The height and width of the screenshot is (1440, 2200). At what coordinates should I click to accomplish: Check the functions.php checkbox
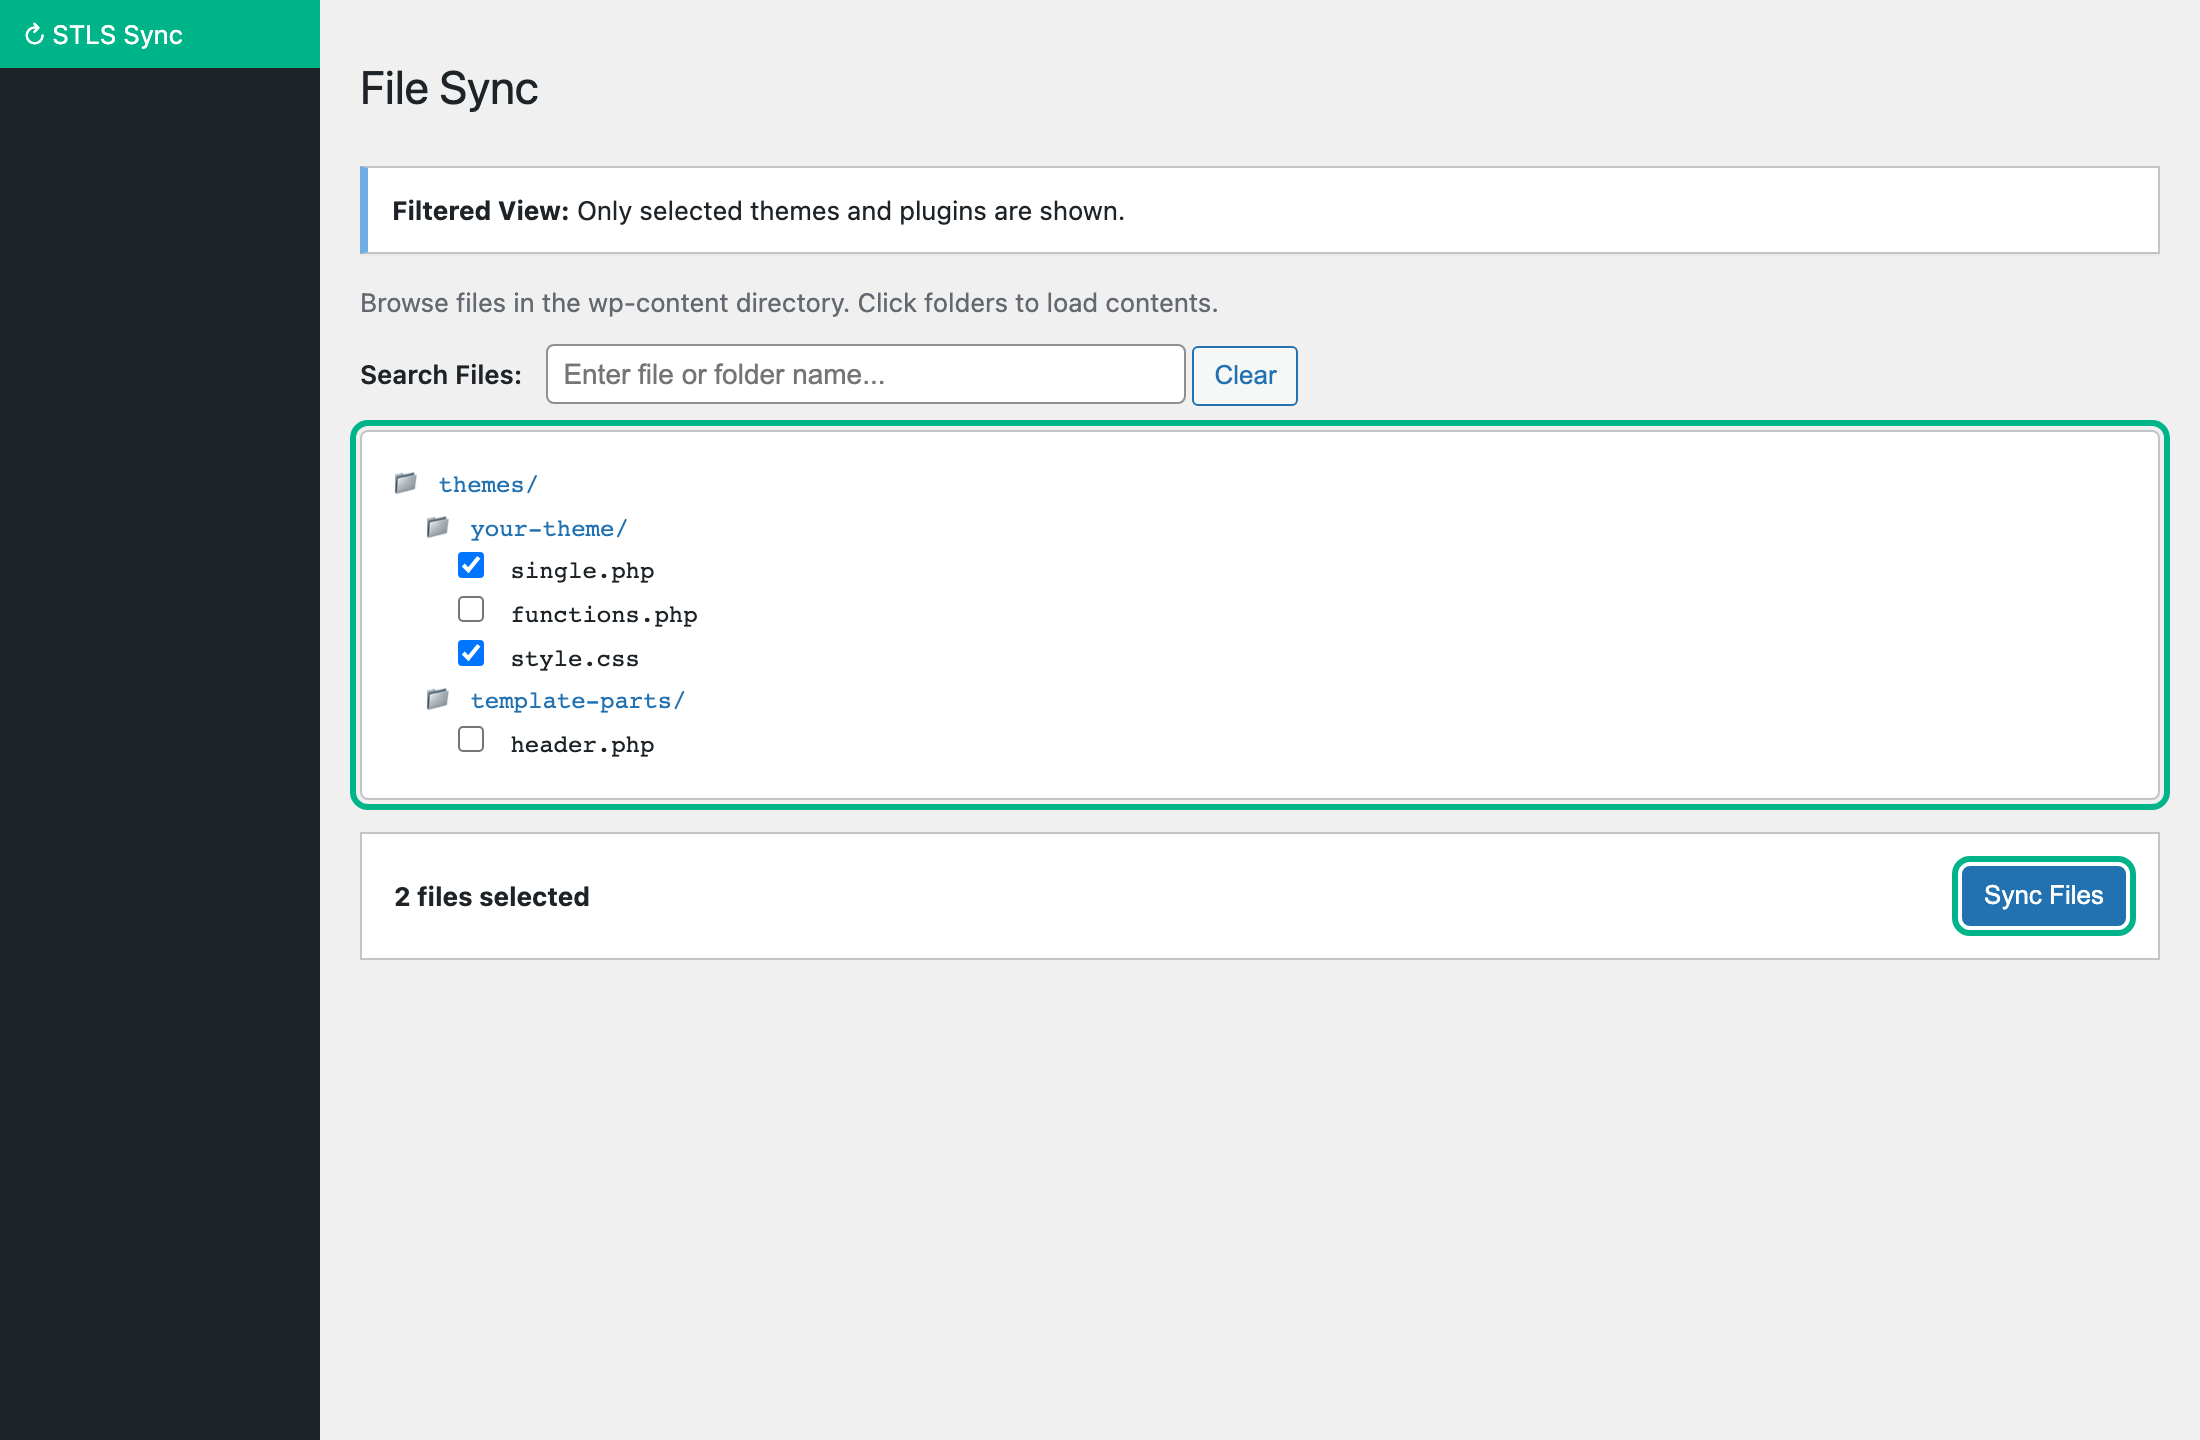coord(471,609)
